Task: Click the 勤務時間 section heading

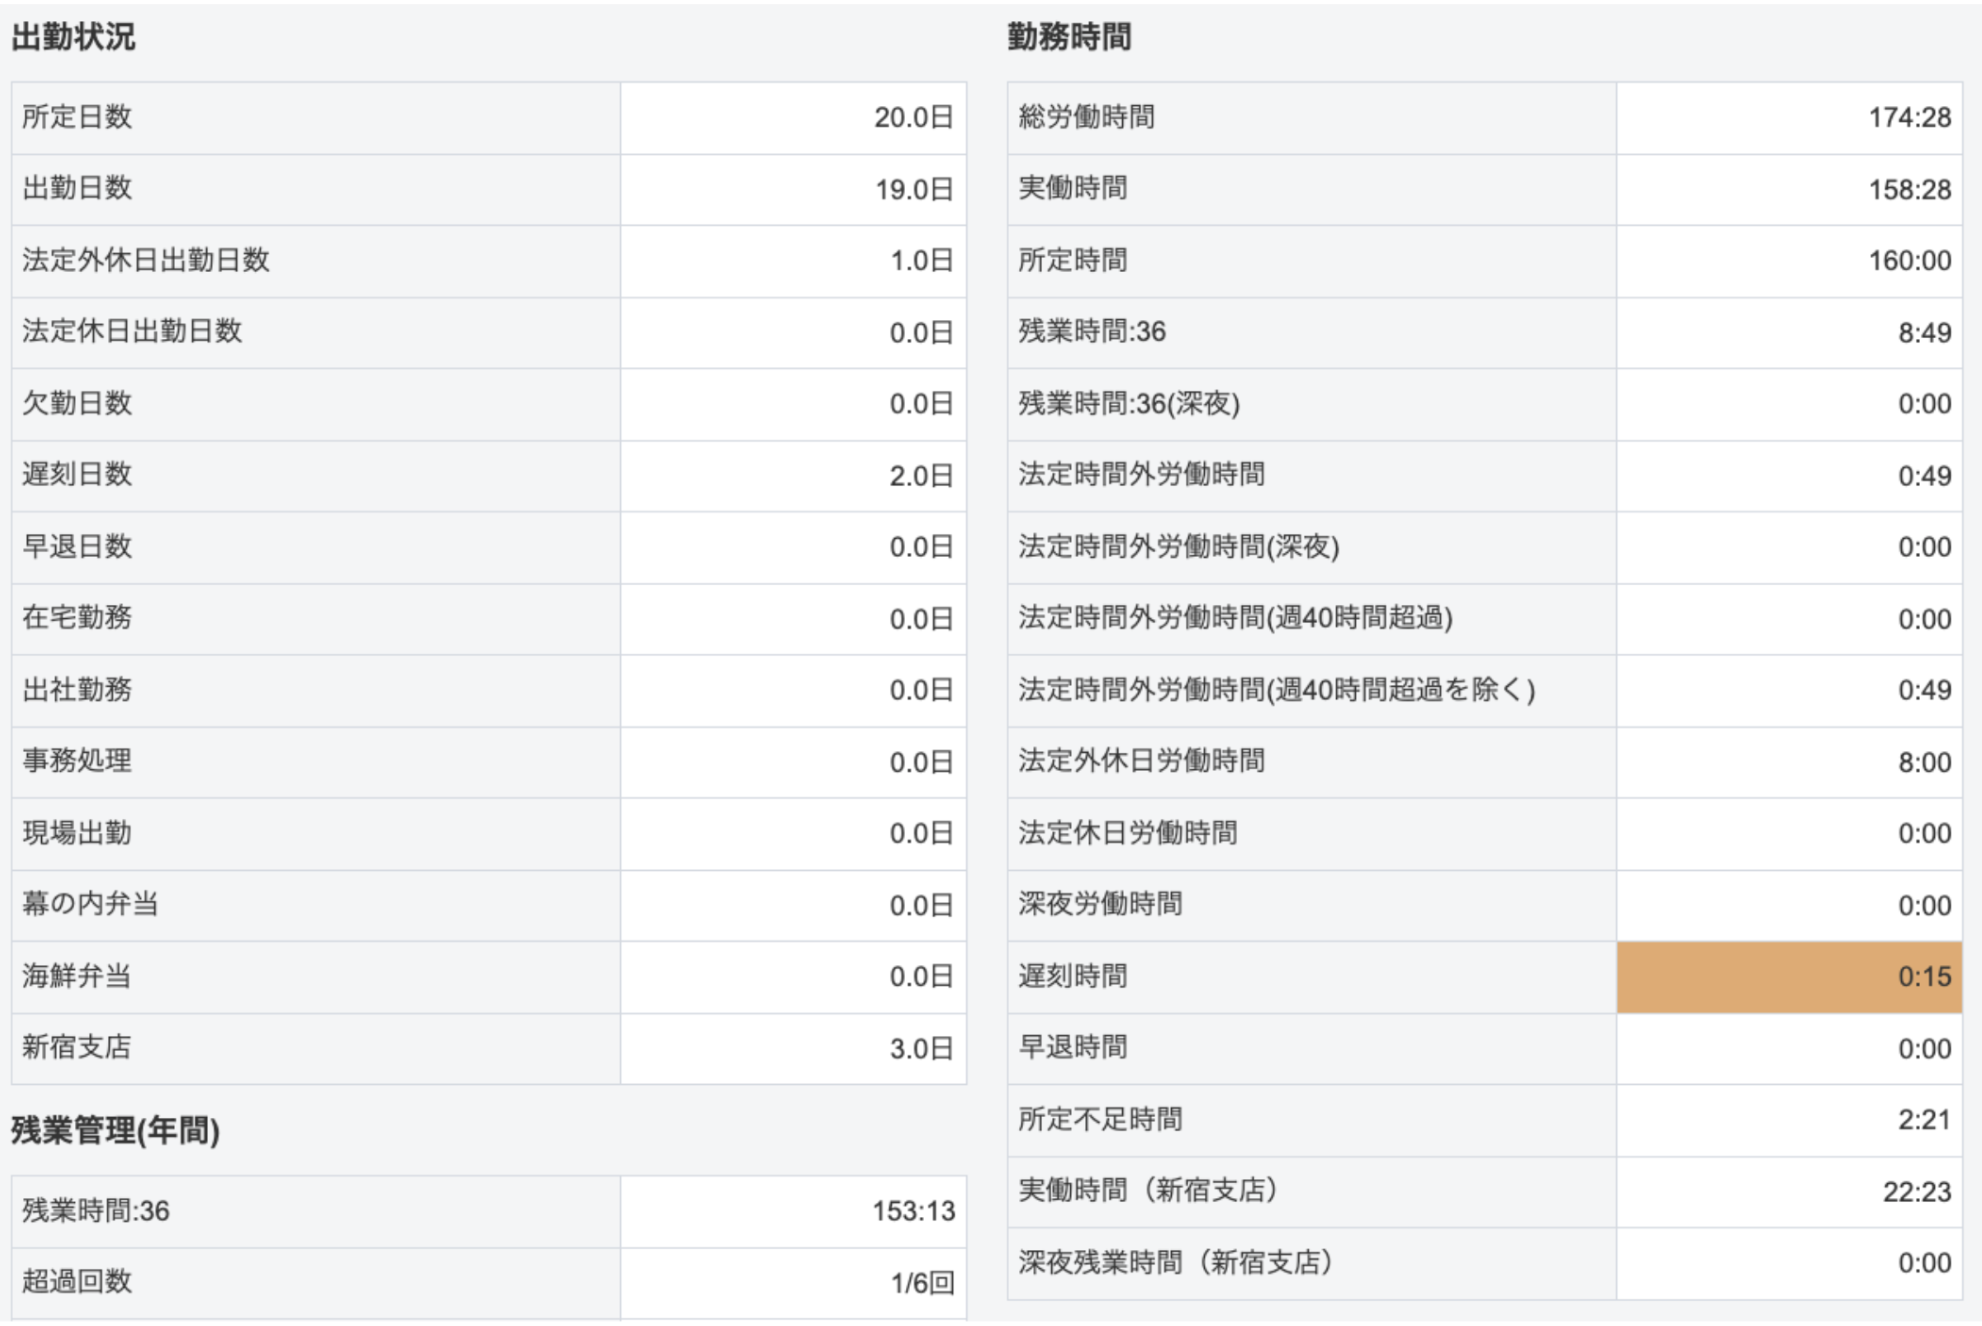Action: [1069, 37]
